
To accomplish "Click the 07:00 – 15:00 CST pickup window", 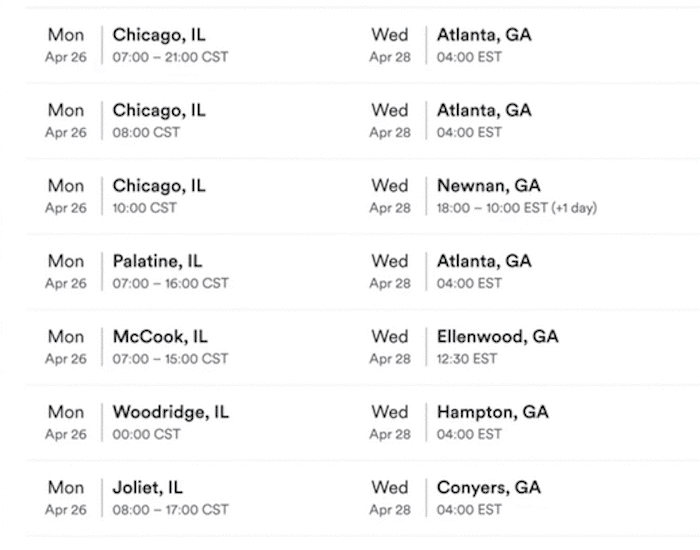I will coord(170,358).
